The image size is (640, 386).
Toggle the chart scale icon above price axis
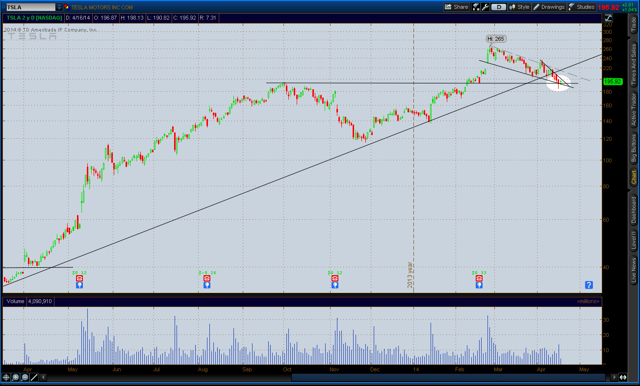(x=608, y=18)
